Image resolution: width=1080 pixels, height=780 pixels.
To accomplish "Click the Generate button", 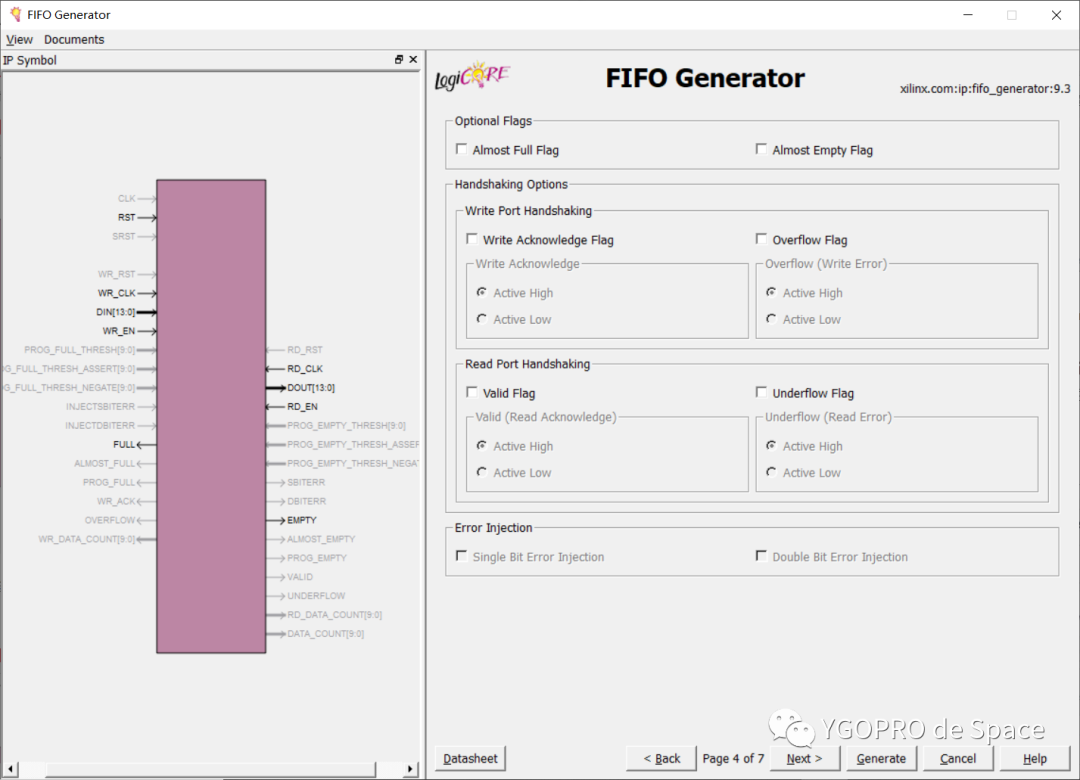I will 881,758.
